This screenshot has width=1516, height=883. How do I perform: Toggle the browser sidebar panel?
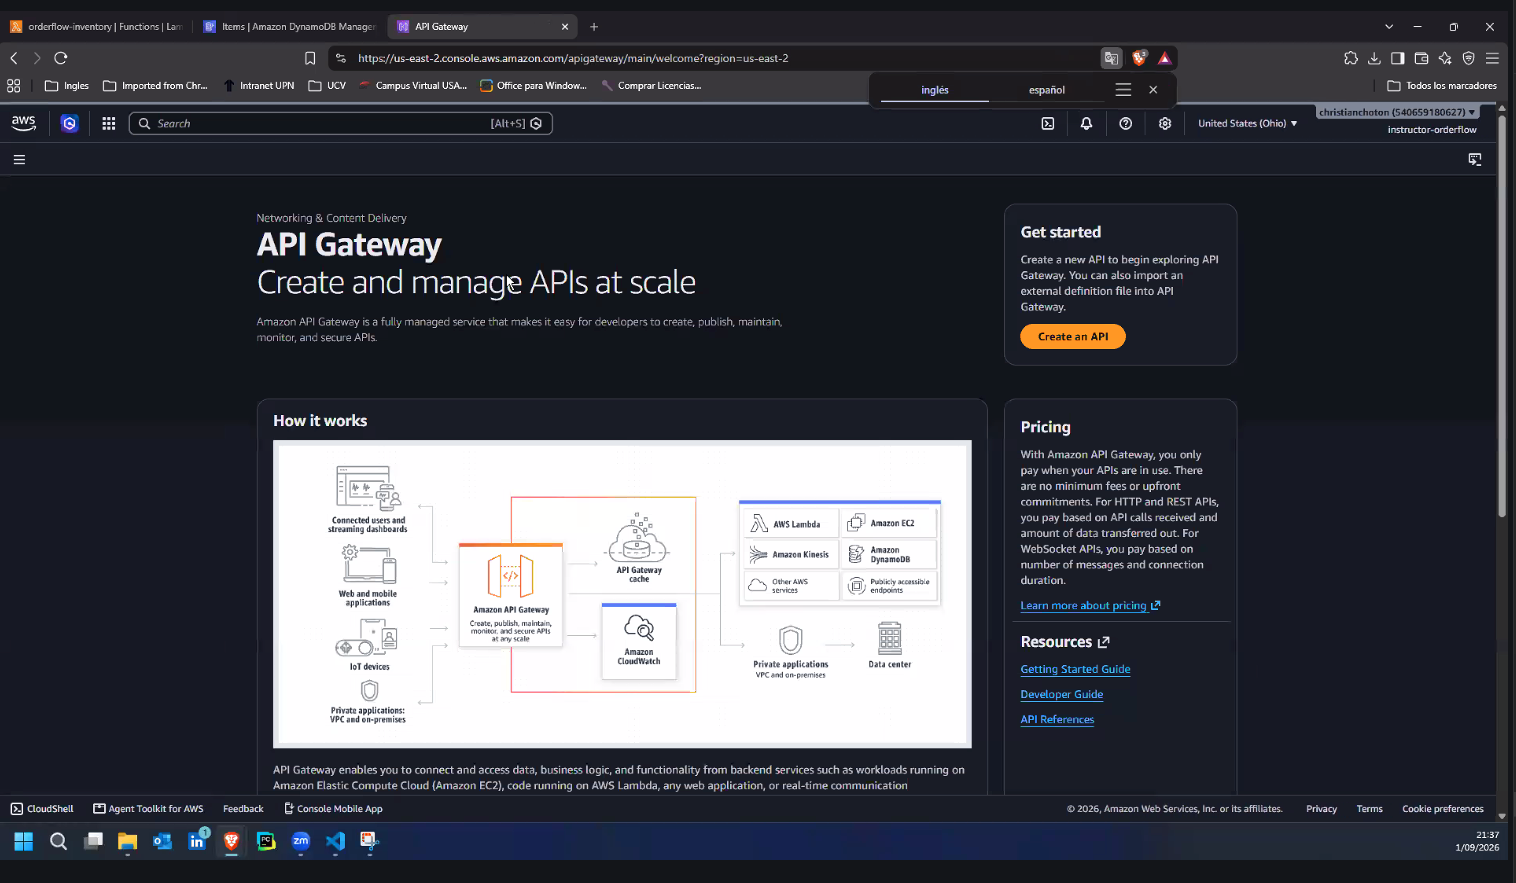[1398, 58]
